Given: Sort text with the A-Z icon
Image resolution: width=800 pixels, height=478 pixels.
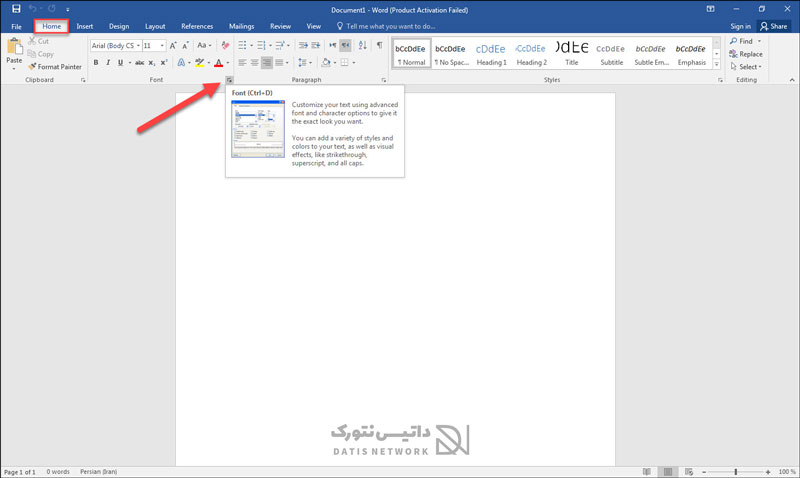Looking at the screenshot, I should click(363, 45).
